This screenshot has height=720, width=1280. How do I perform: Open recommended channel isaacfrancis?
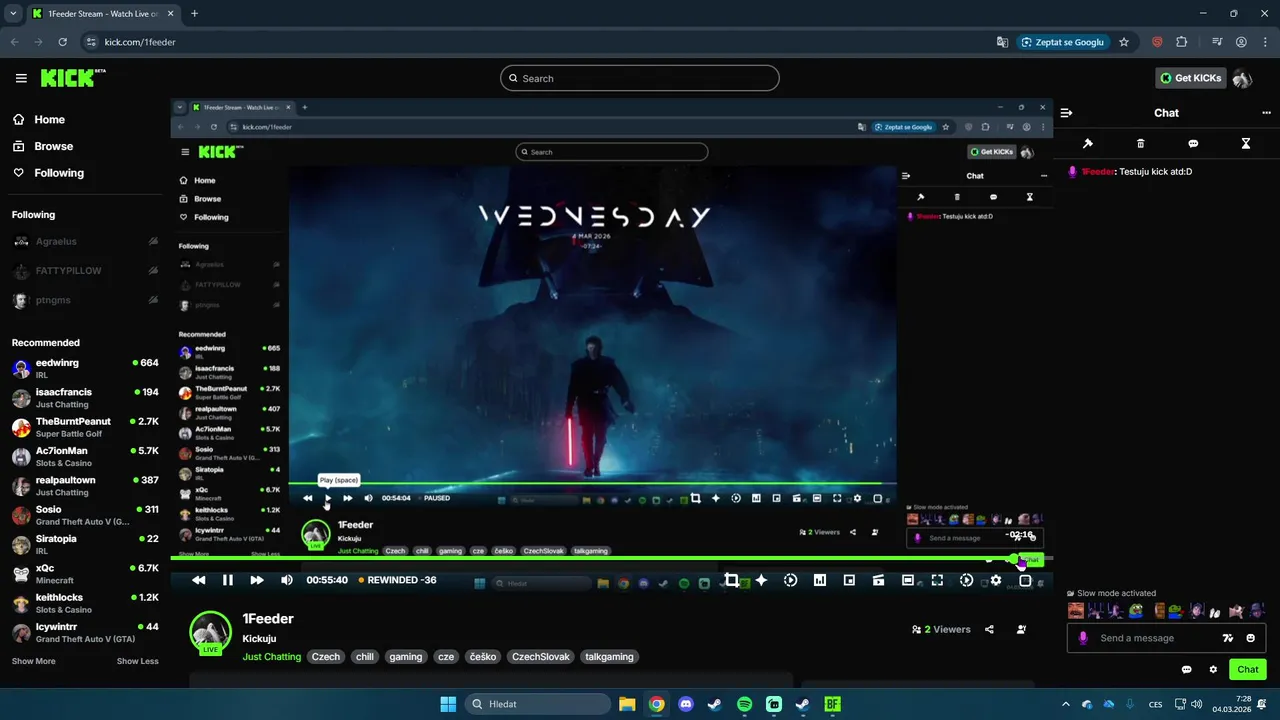tap(85, 397)
